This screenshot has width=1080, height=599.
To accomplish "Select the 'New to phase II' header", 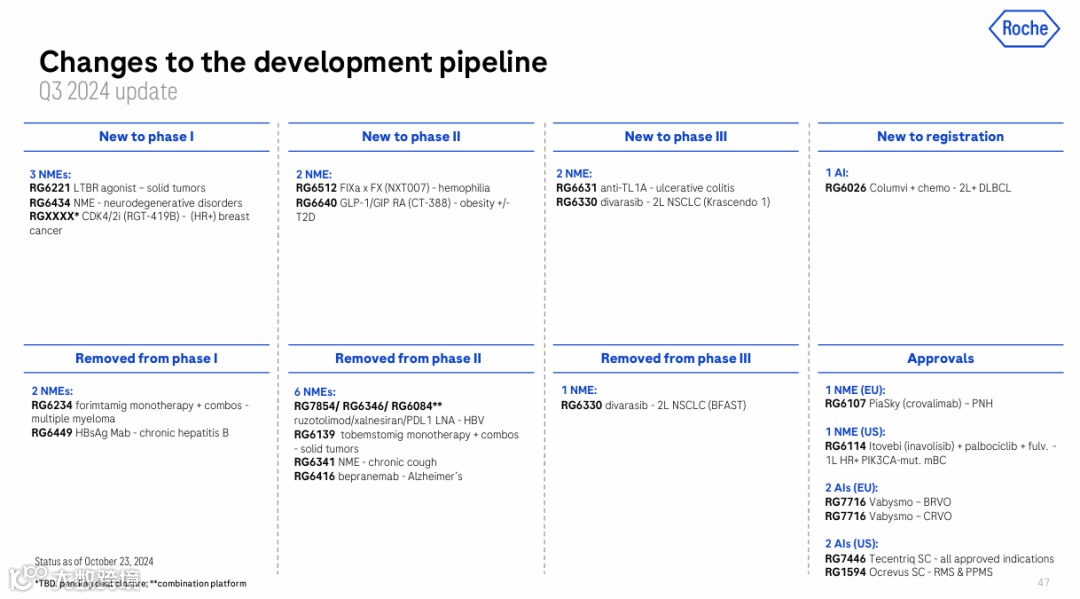I will coord(411,136).
